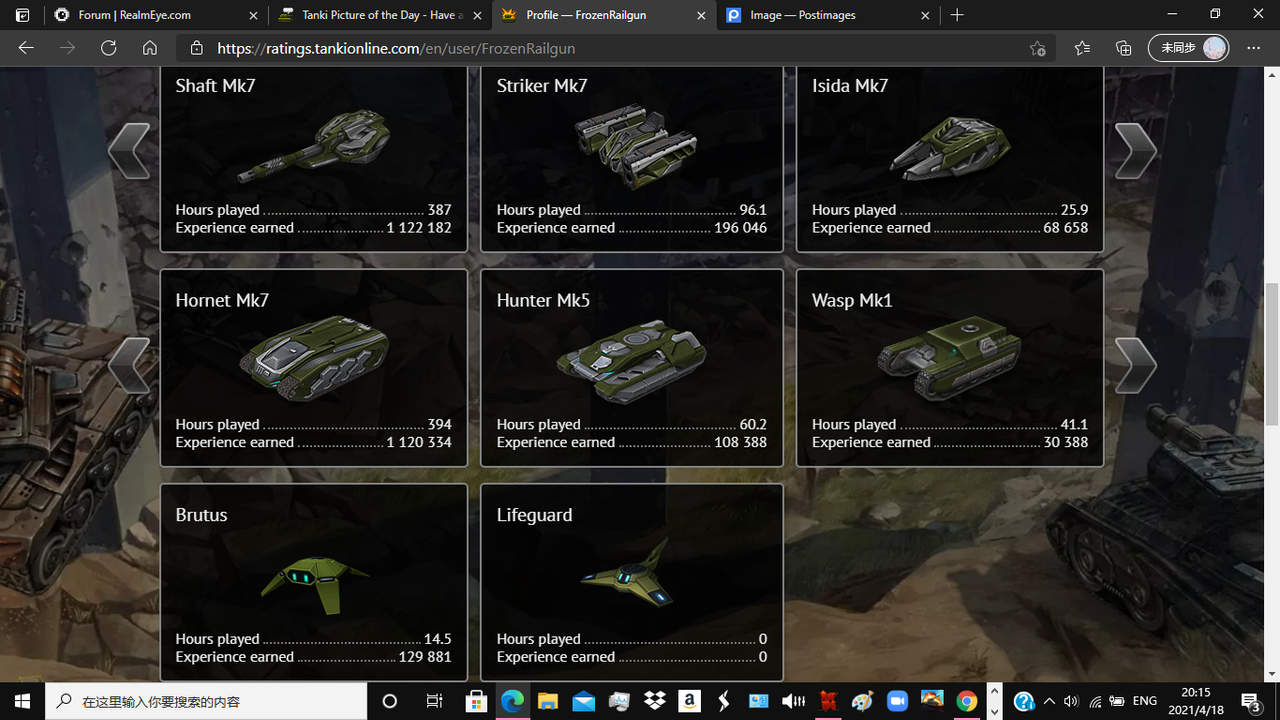
Task: Open network settings tray icon
Action: pyautogui.click(x=1095, y=701)
